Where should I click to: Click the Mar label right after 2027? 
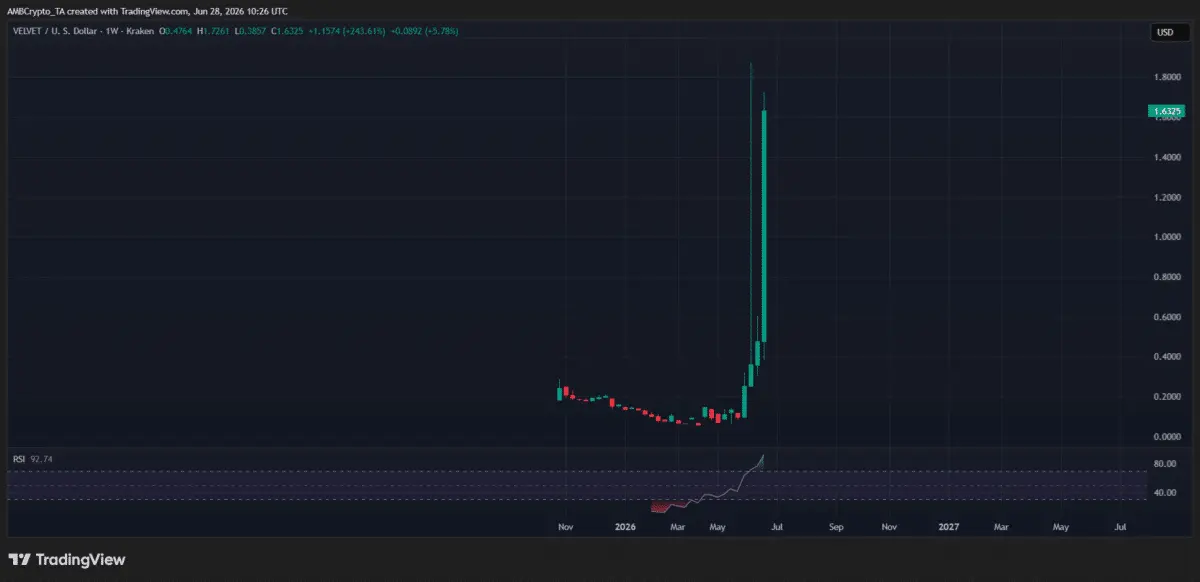[1002, 525]
